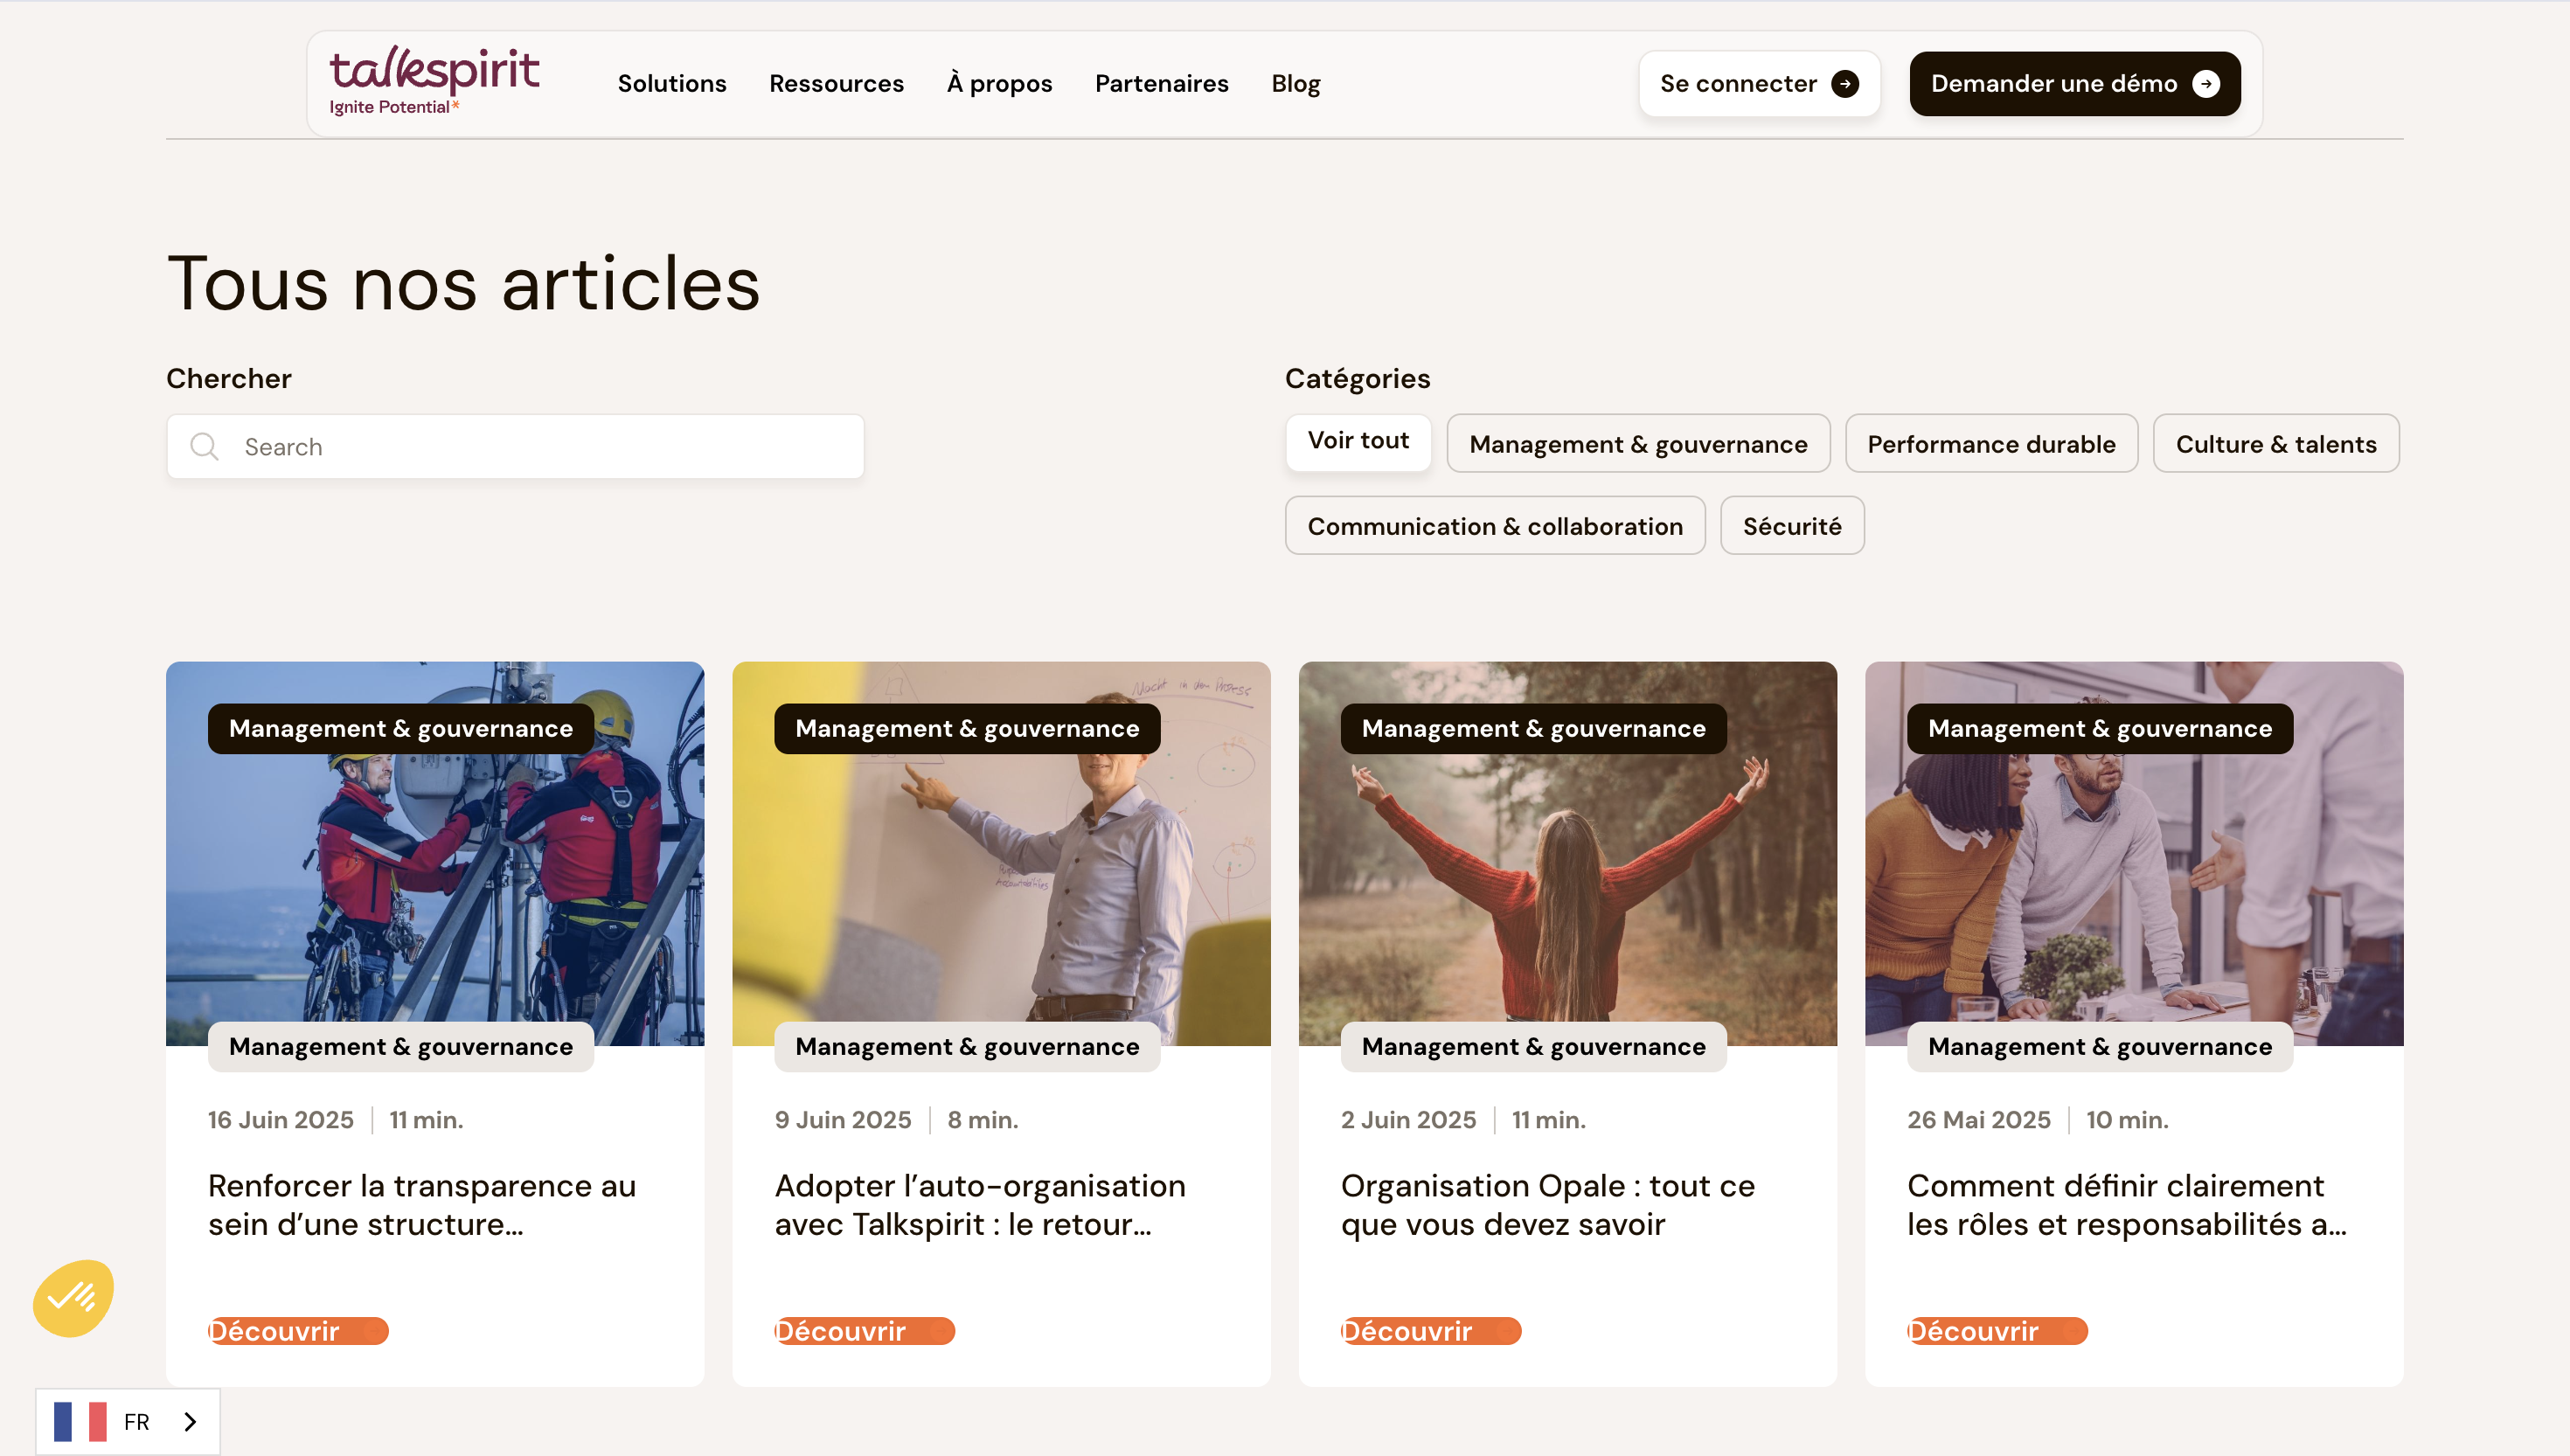
Task: Click grey Management tag on 9 Juin card
Action: click(967, 1046)
